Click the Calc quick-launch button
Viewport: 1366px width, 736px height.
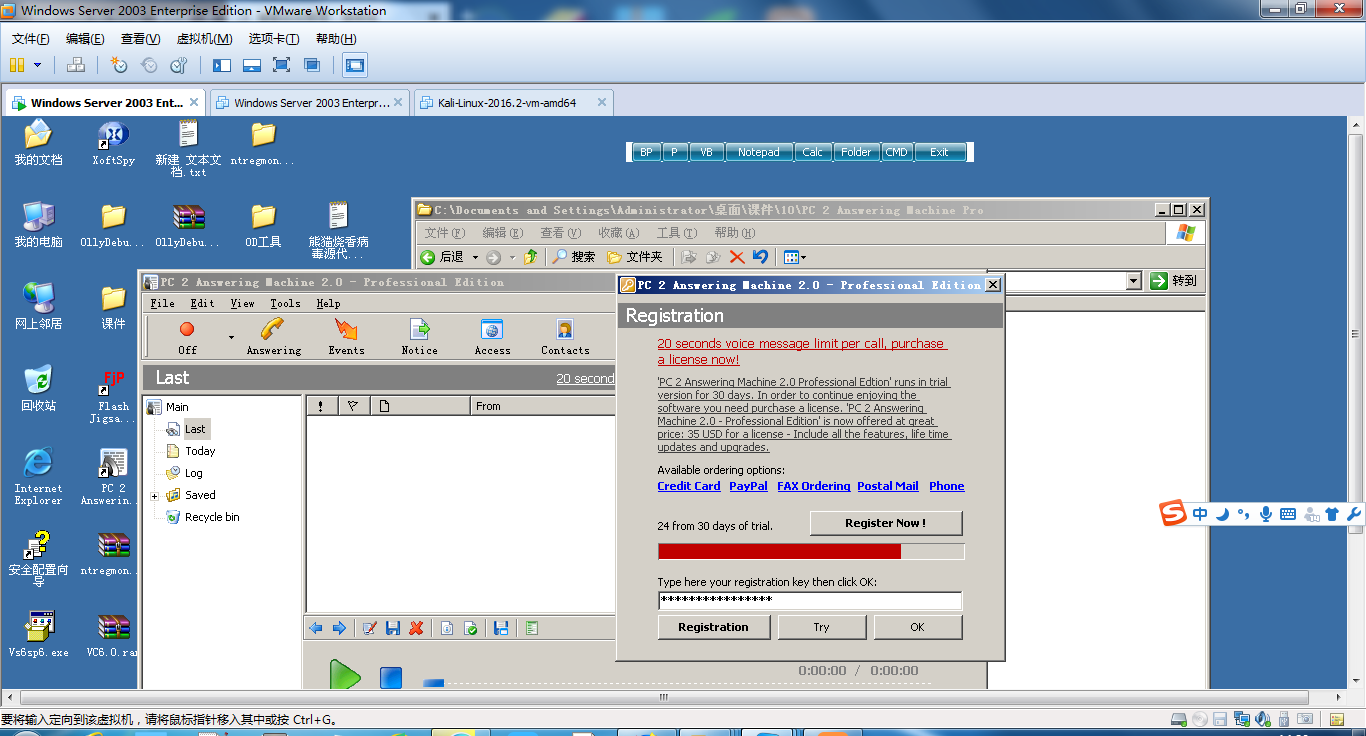click(x=812, y=152)
